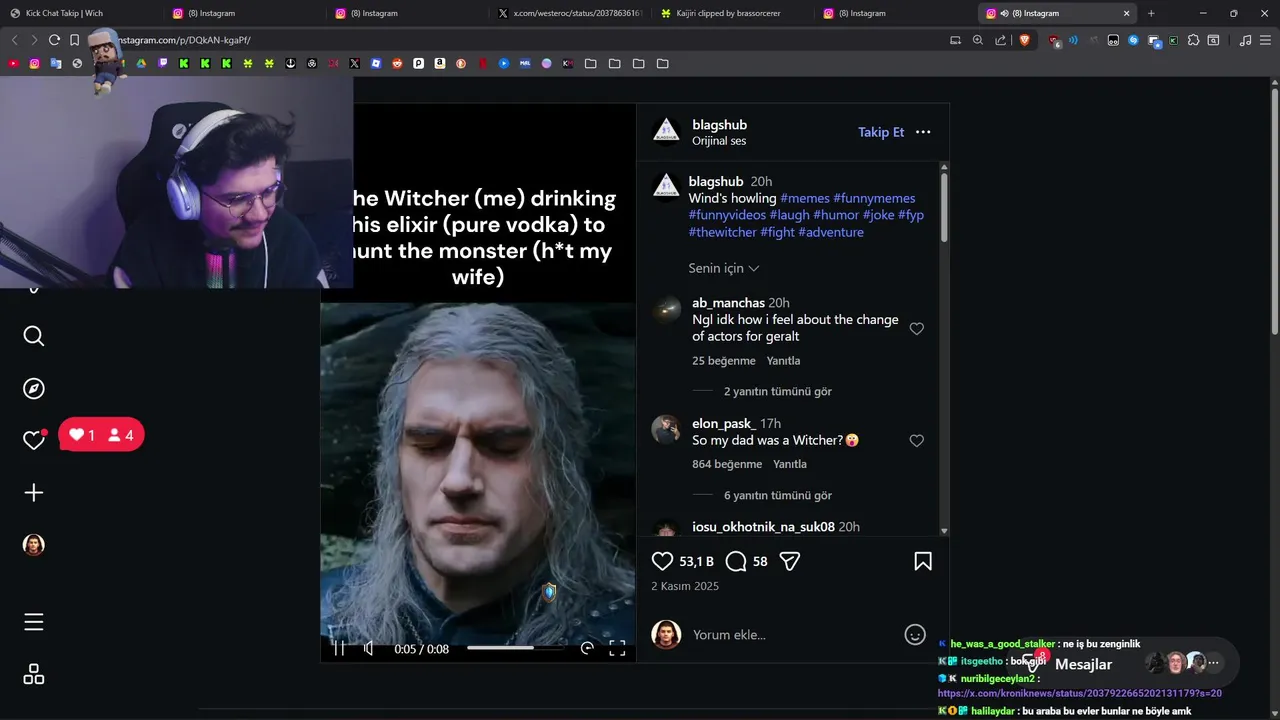This screenshot has height=720, width=1280.
Task: Open Brave main menu hamburger
Action: 1265,40
